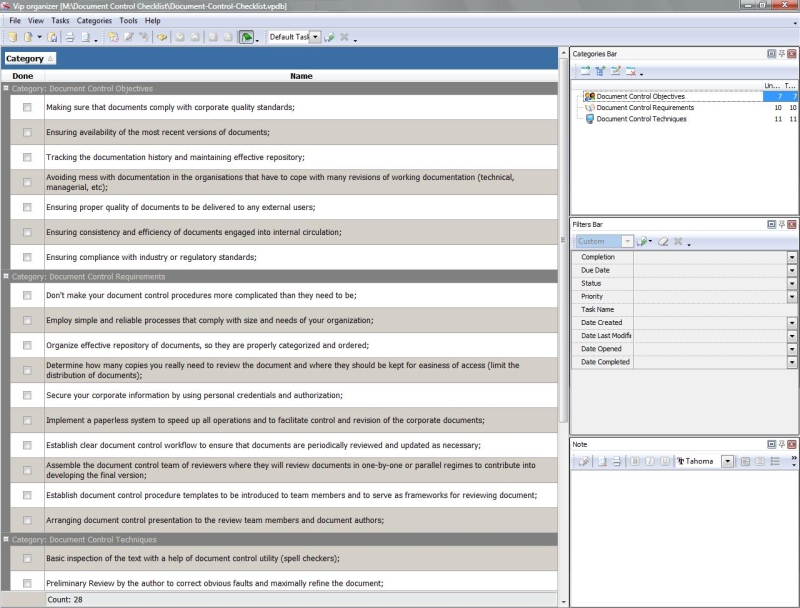Click the print icon in Note toolbar
800x608 pixels.
tap(617, 461)
